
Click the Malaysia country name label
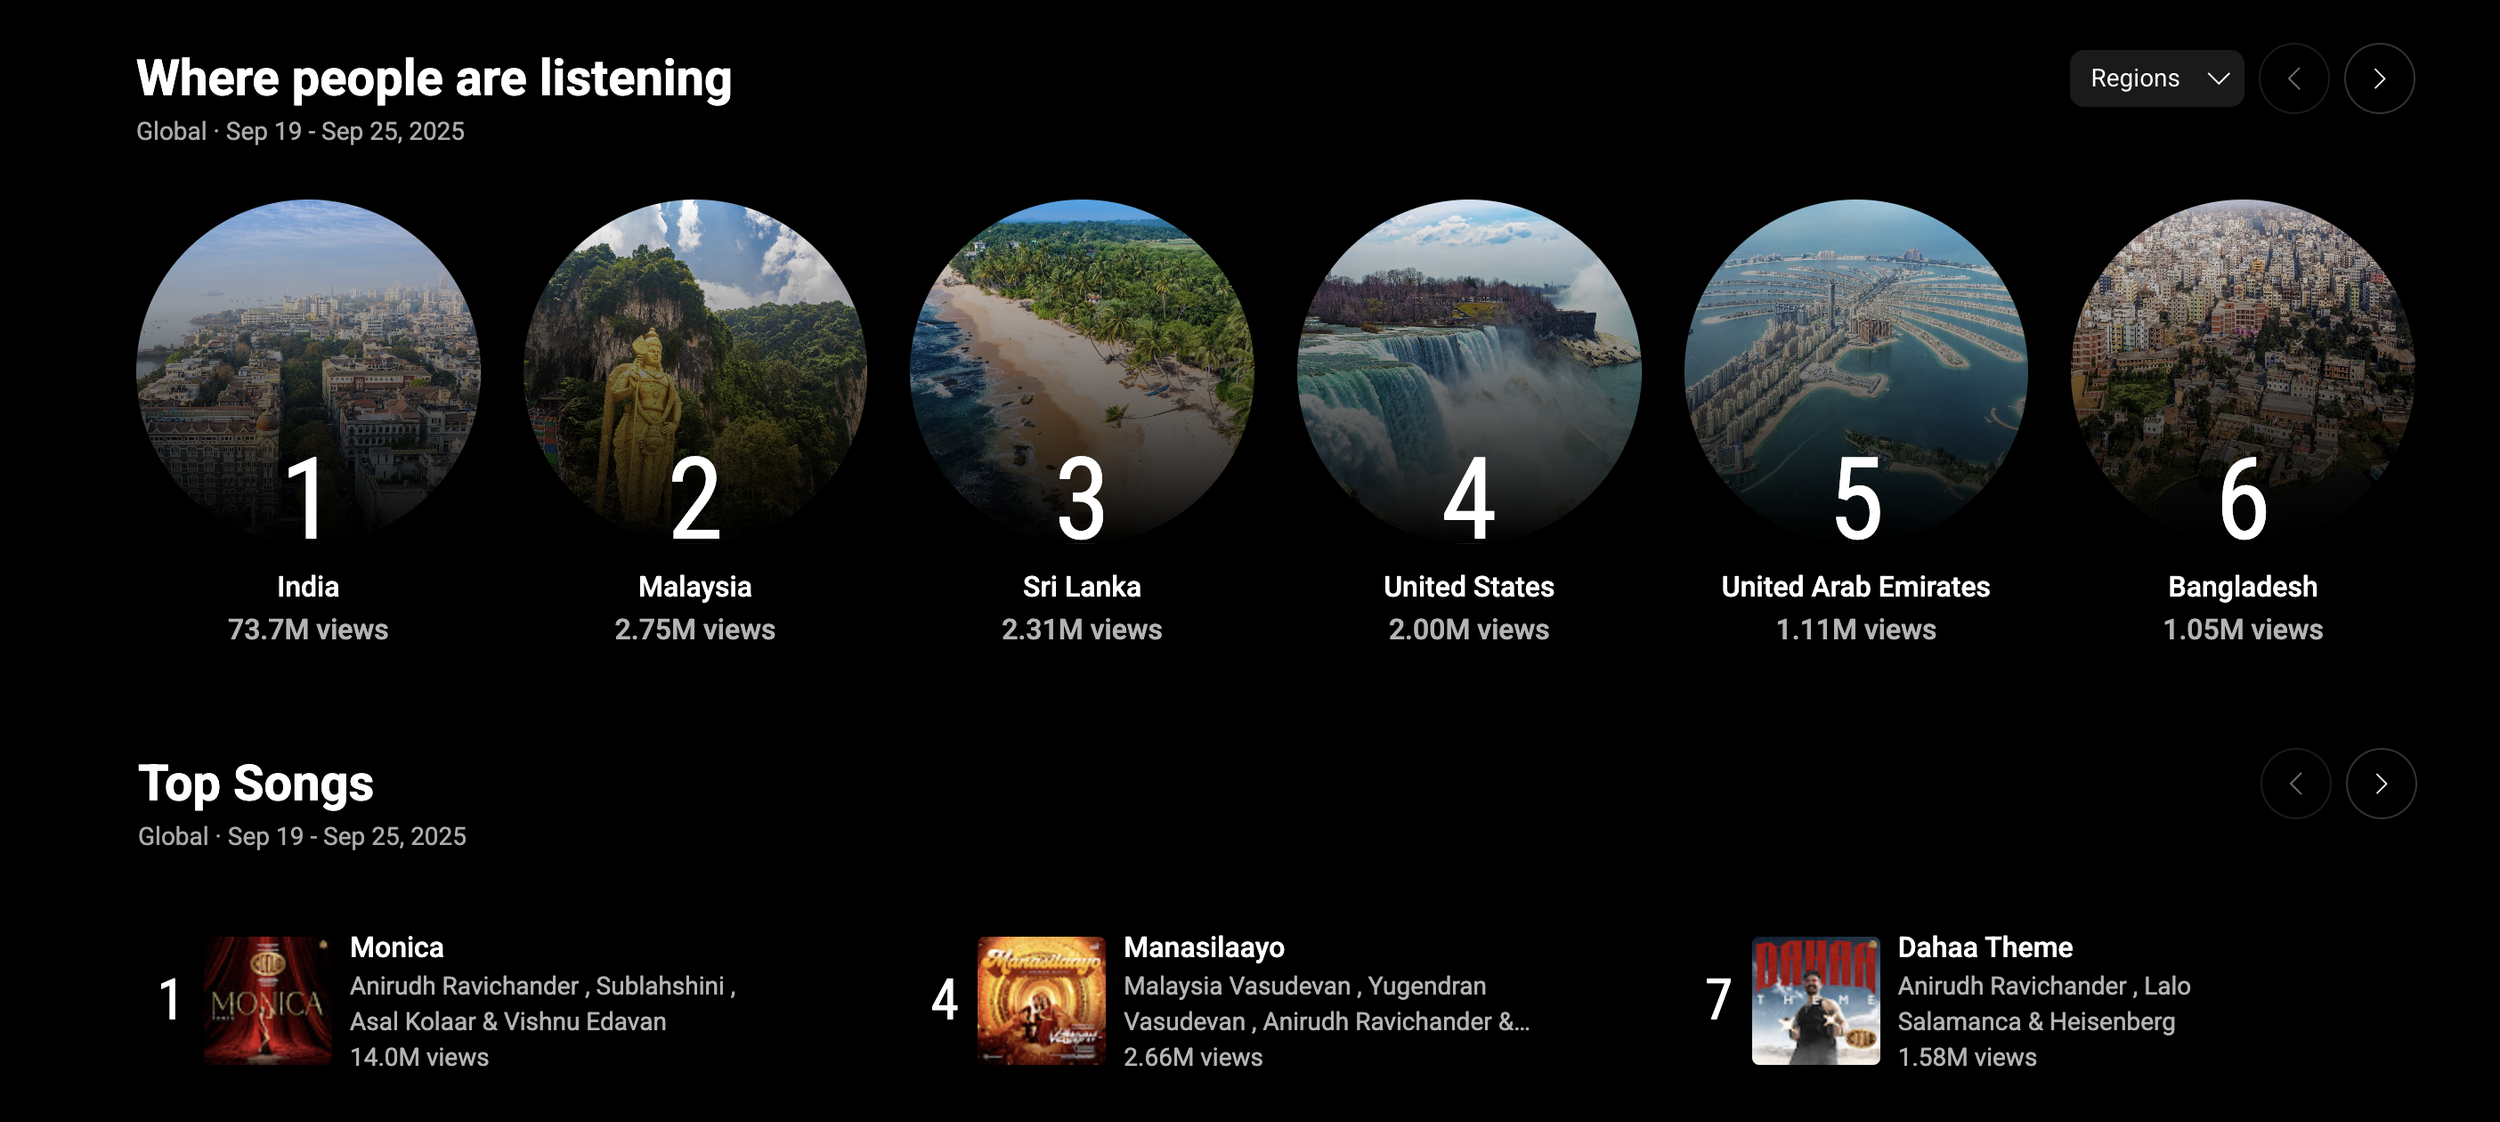695,587
